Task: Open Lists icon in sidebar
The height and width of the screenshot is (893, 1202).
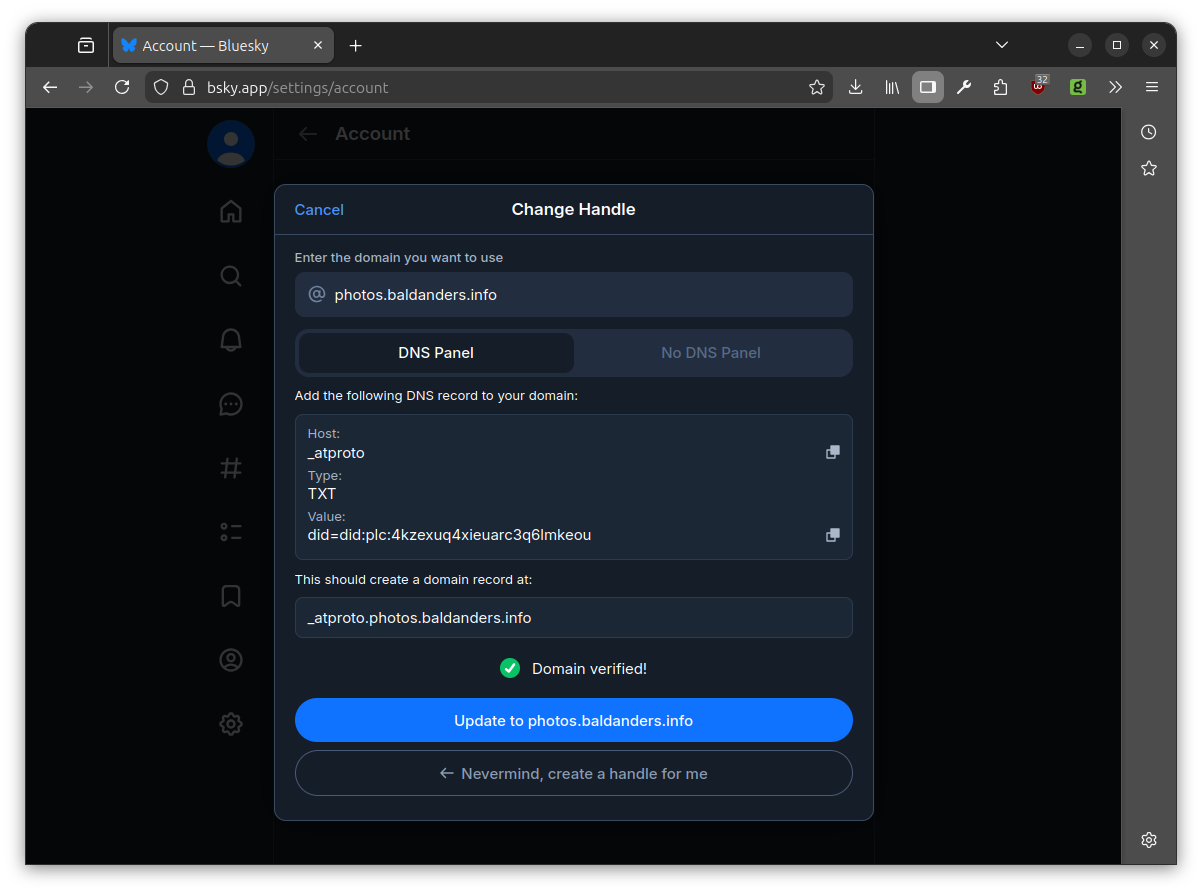Action: click(231, 532)
